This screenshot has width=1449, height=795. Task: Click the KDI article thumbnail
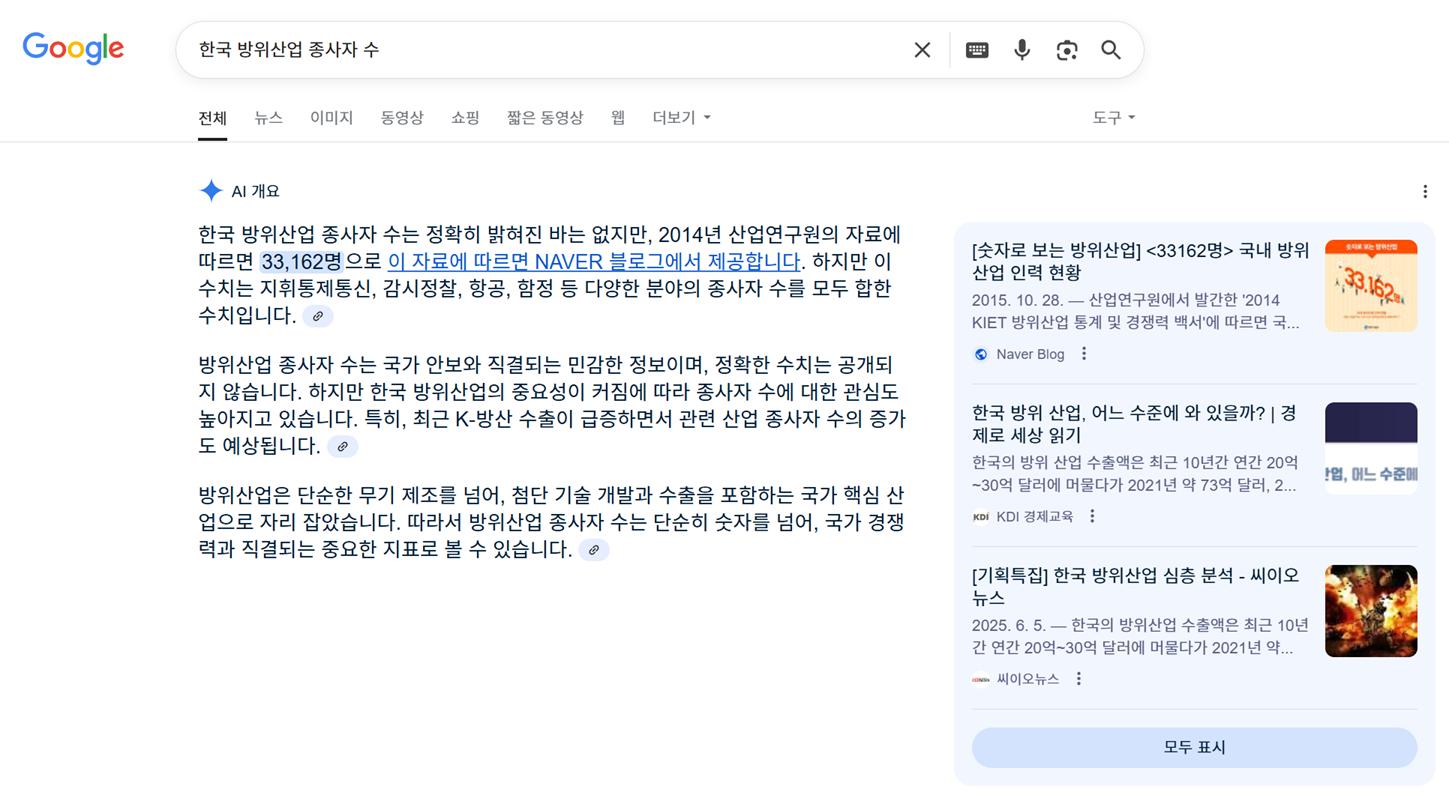pos(1371,448)
